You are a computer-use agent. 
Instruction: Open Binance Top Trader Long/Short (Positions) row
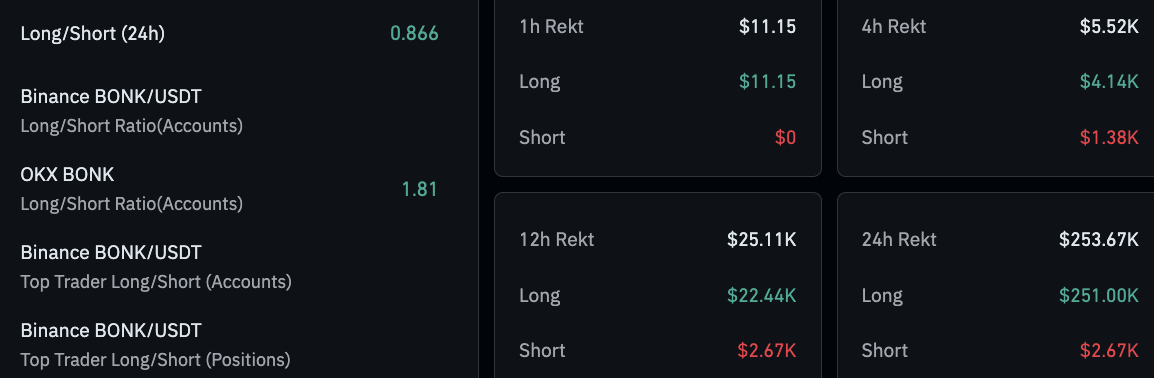(230, 345)
